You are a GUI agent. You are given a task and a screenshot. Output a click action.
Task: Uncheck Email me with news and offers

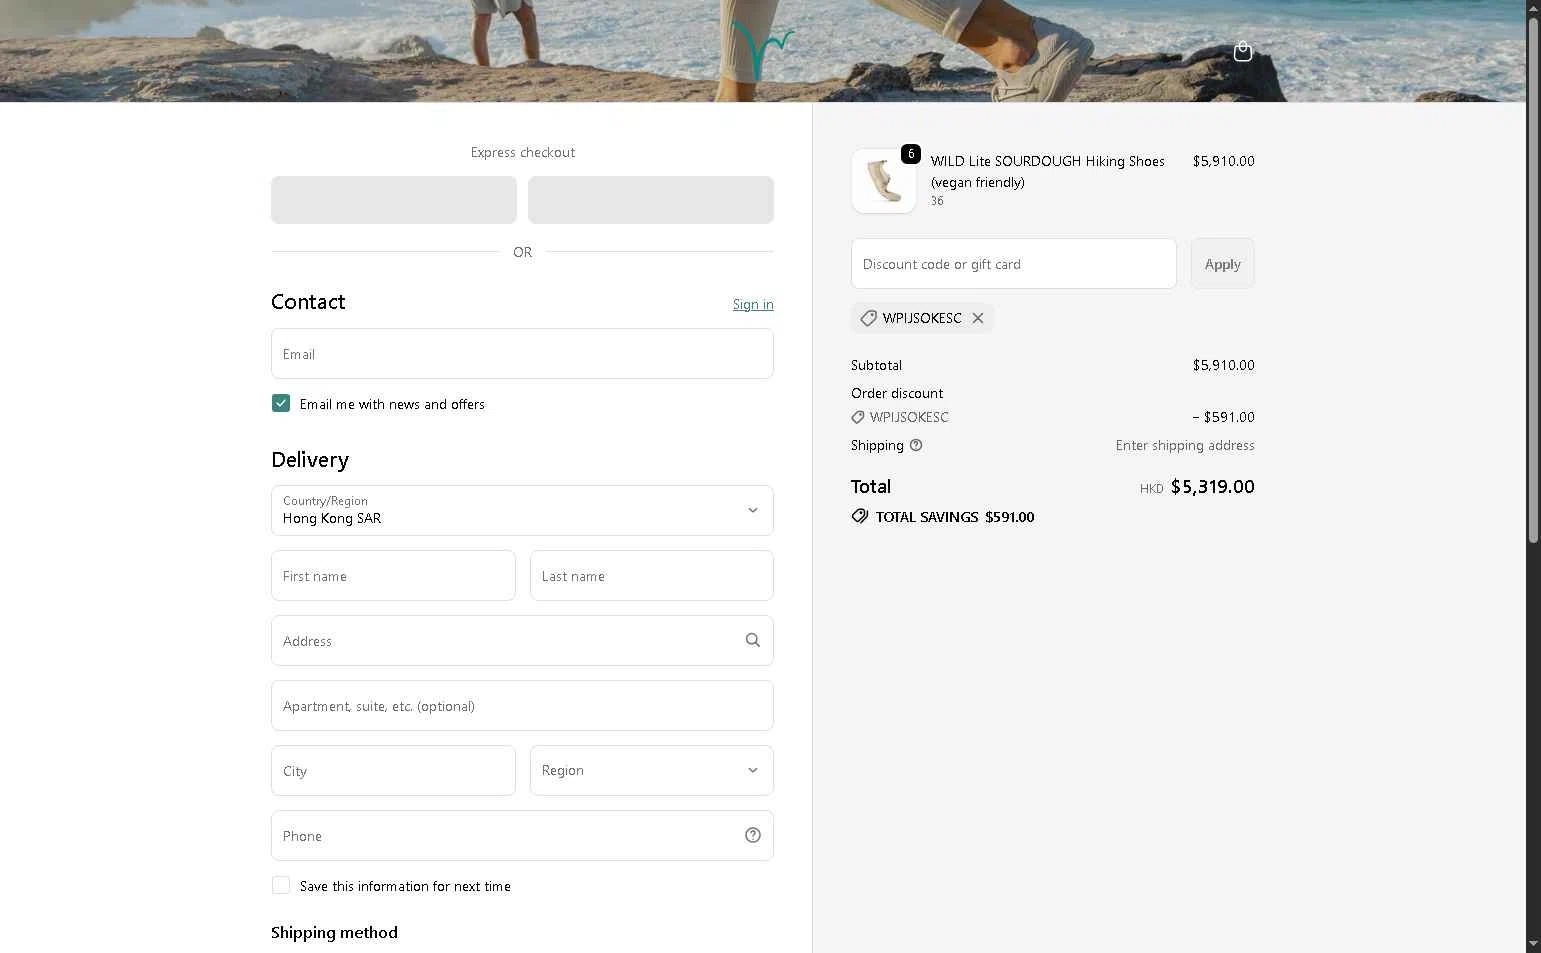pyautogui.click(x=281, y=403)
